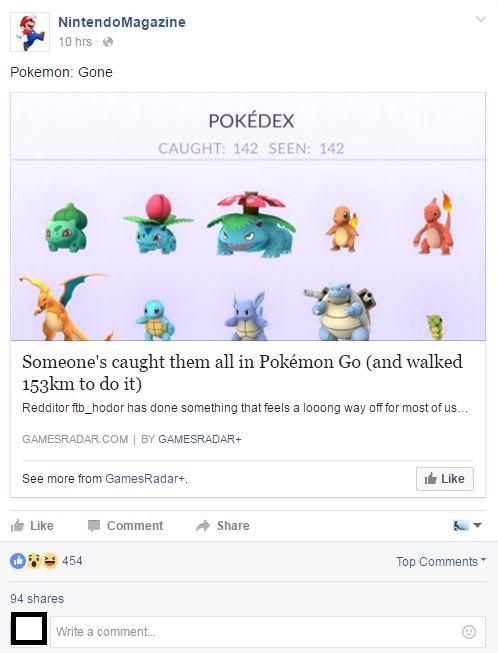Open the emoji picker in comment box
The image size is (498, 653).
point(469,632)
